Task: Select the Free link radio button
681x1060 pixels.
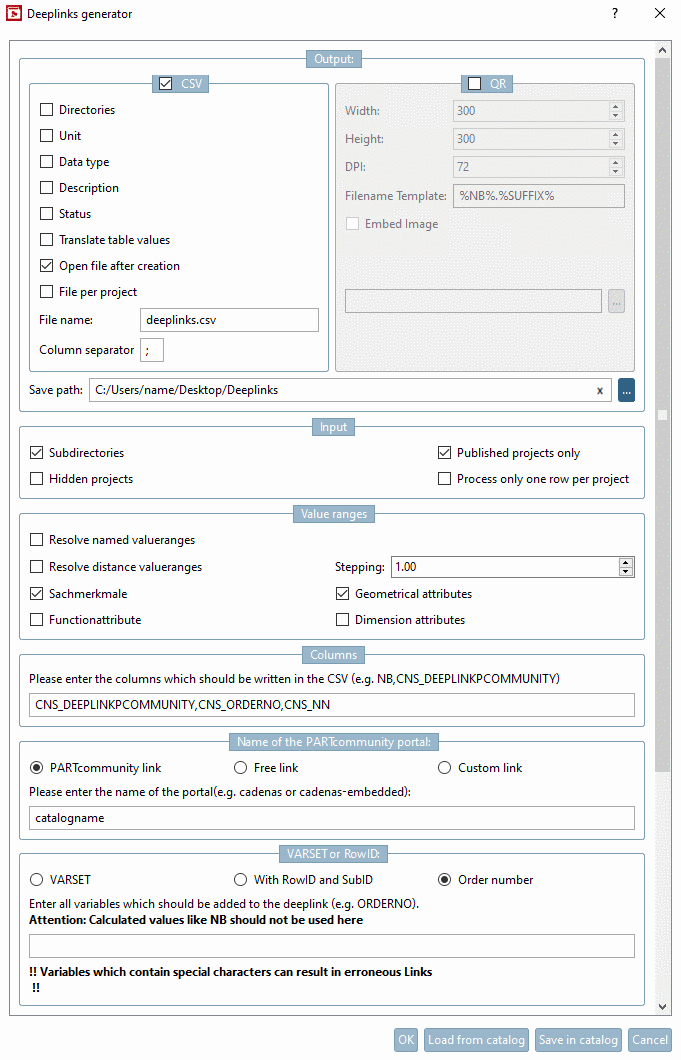Action: [240, 767]
